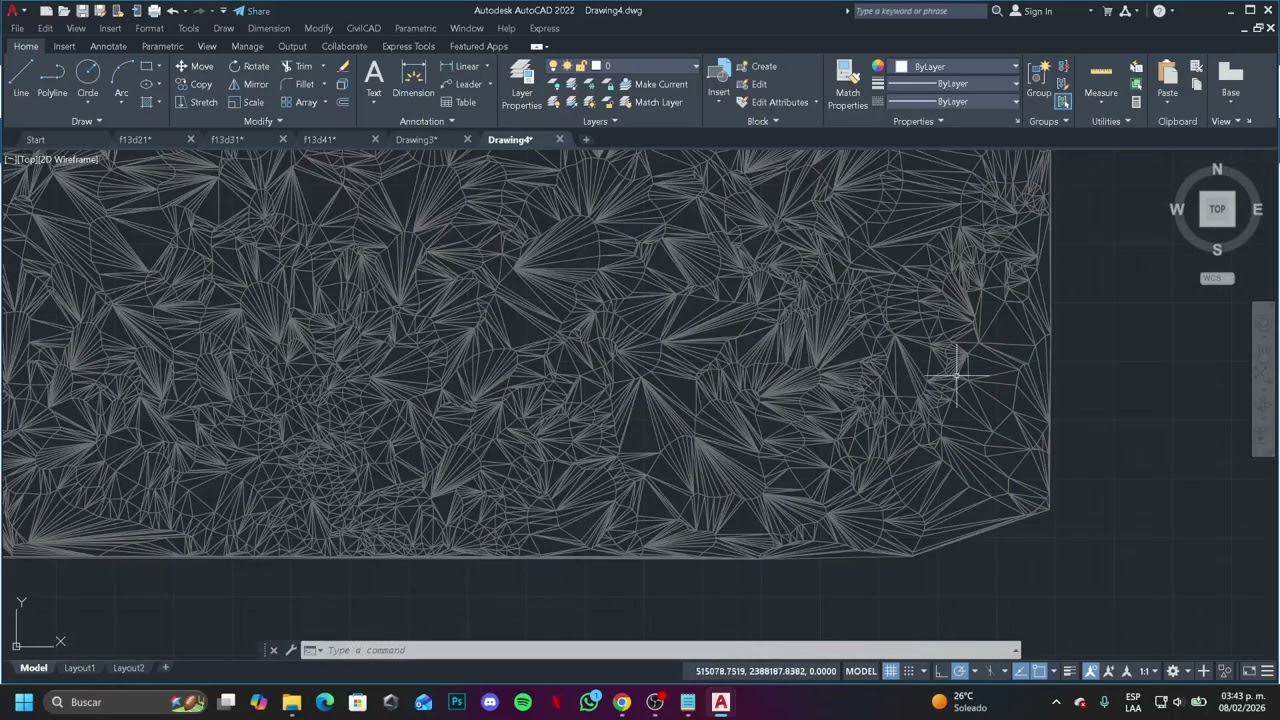Click the Measure tool
This screenshot has width=1280, height=720.
point(1101,78)
